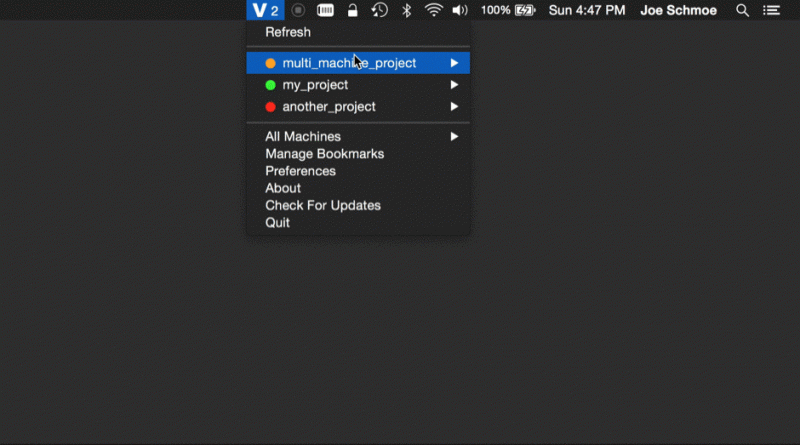Click the Vagrant V menu bar icon
800x445 pixels.
(265, 10)
